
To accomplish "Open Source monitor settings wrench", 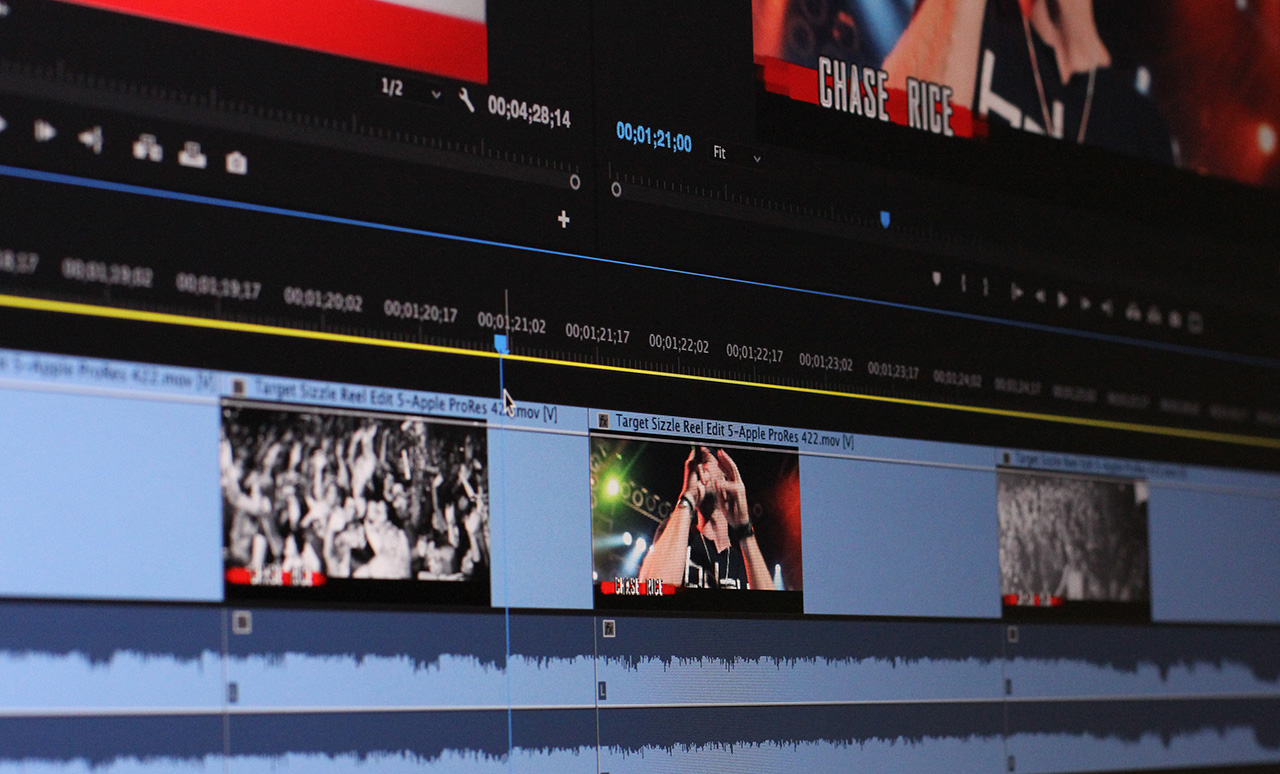I will point(466,99).
